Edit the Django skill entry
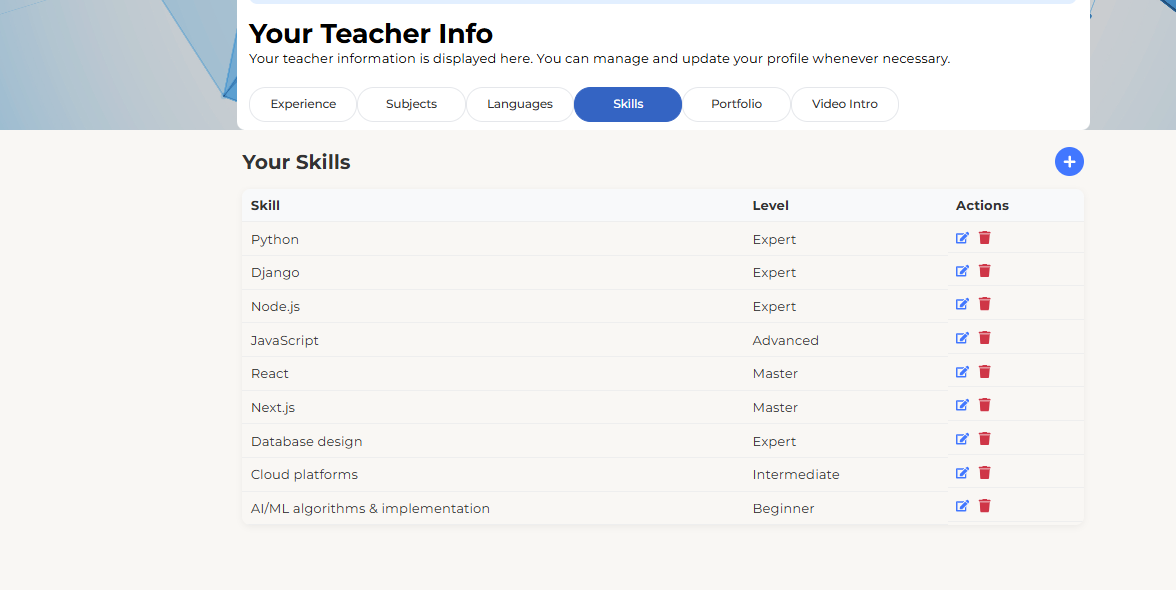The width and height of the screenshot is (1176, 590). coord(962,271)
